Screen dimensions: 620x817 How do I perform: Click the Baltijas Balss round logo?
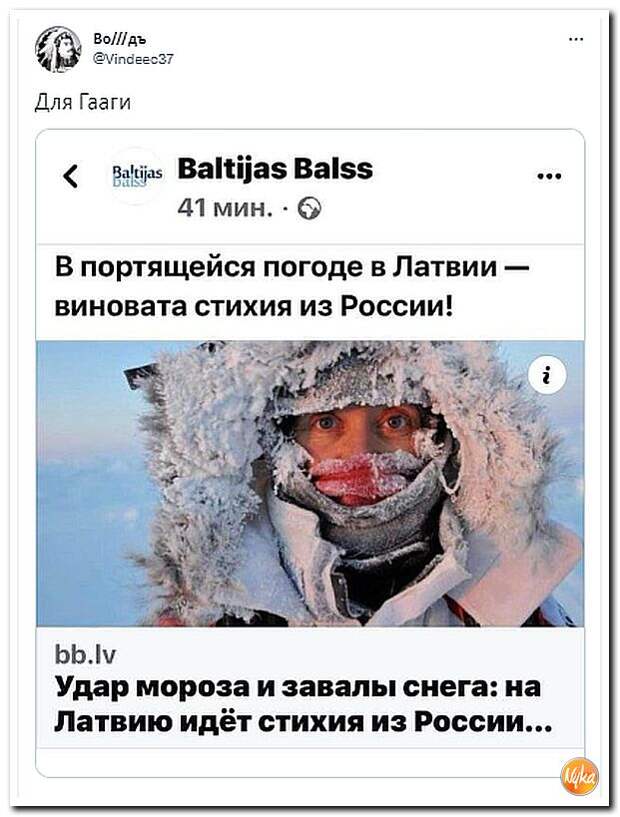137,175
